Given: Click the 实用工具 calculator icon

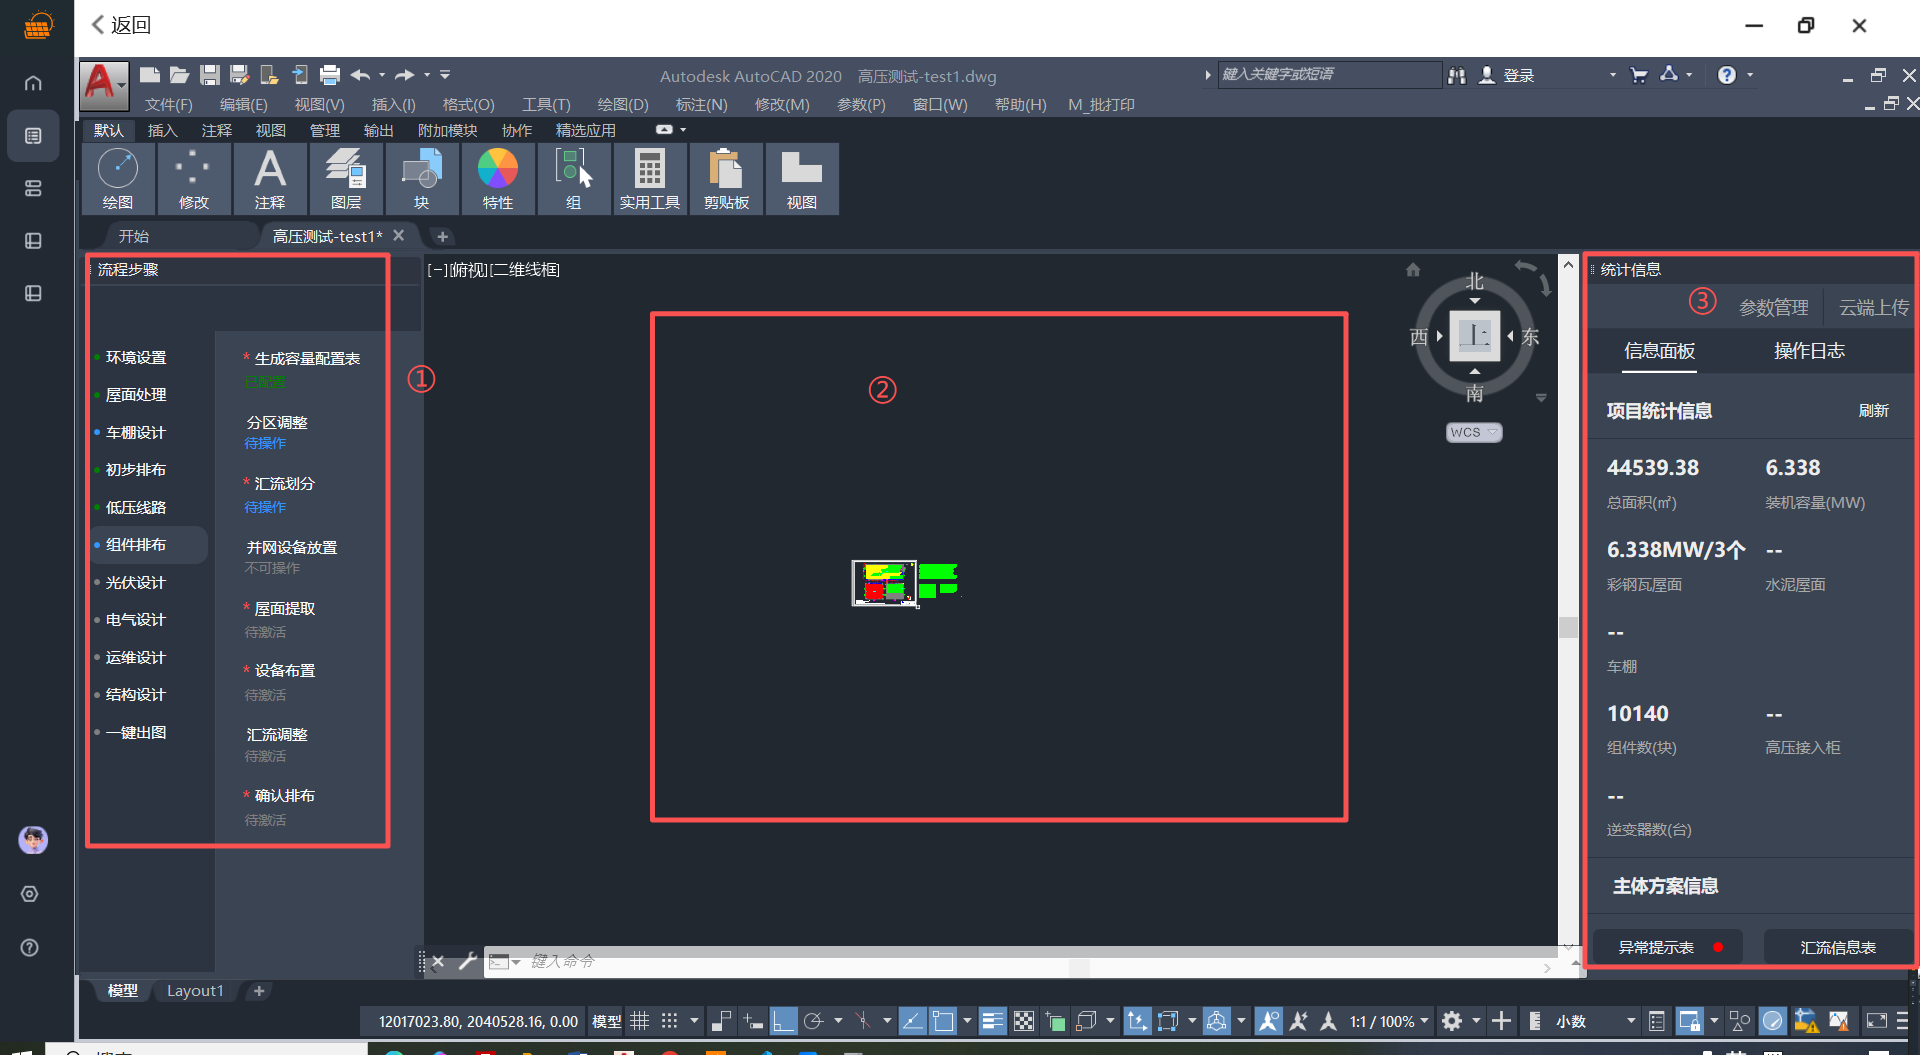Looking at the screenshot, I should click(x=649, y=178).
